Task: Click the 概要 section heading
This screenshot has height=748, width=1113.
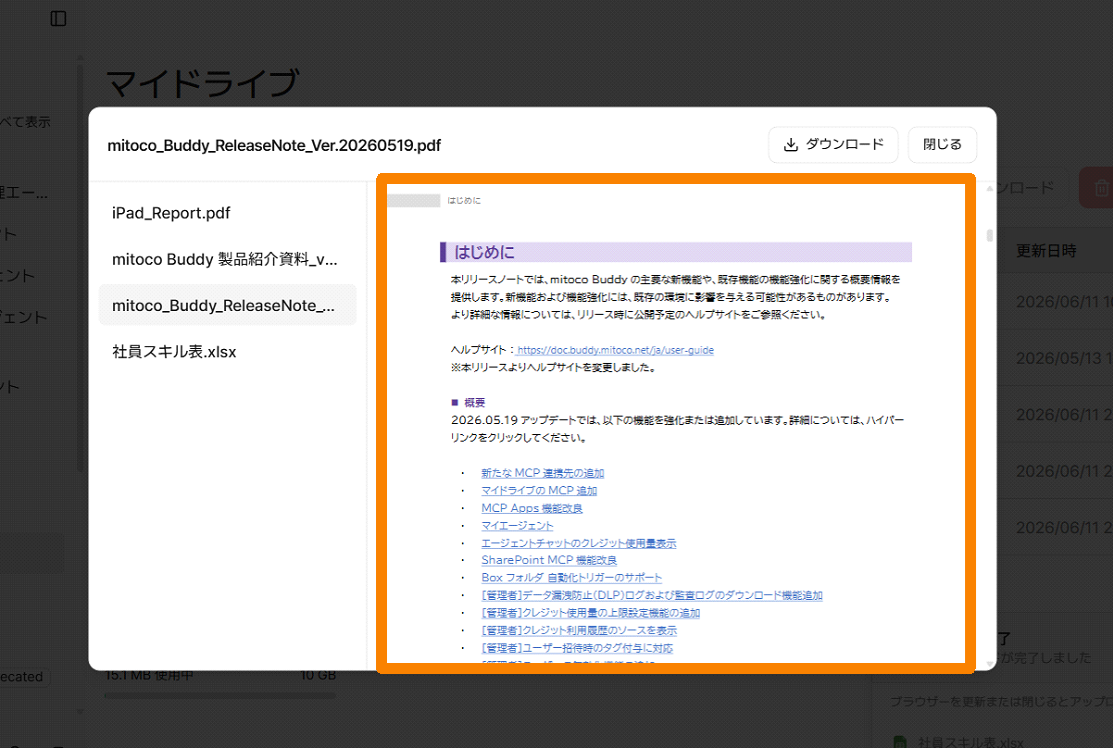Action: (474, 402)
